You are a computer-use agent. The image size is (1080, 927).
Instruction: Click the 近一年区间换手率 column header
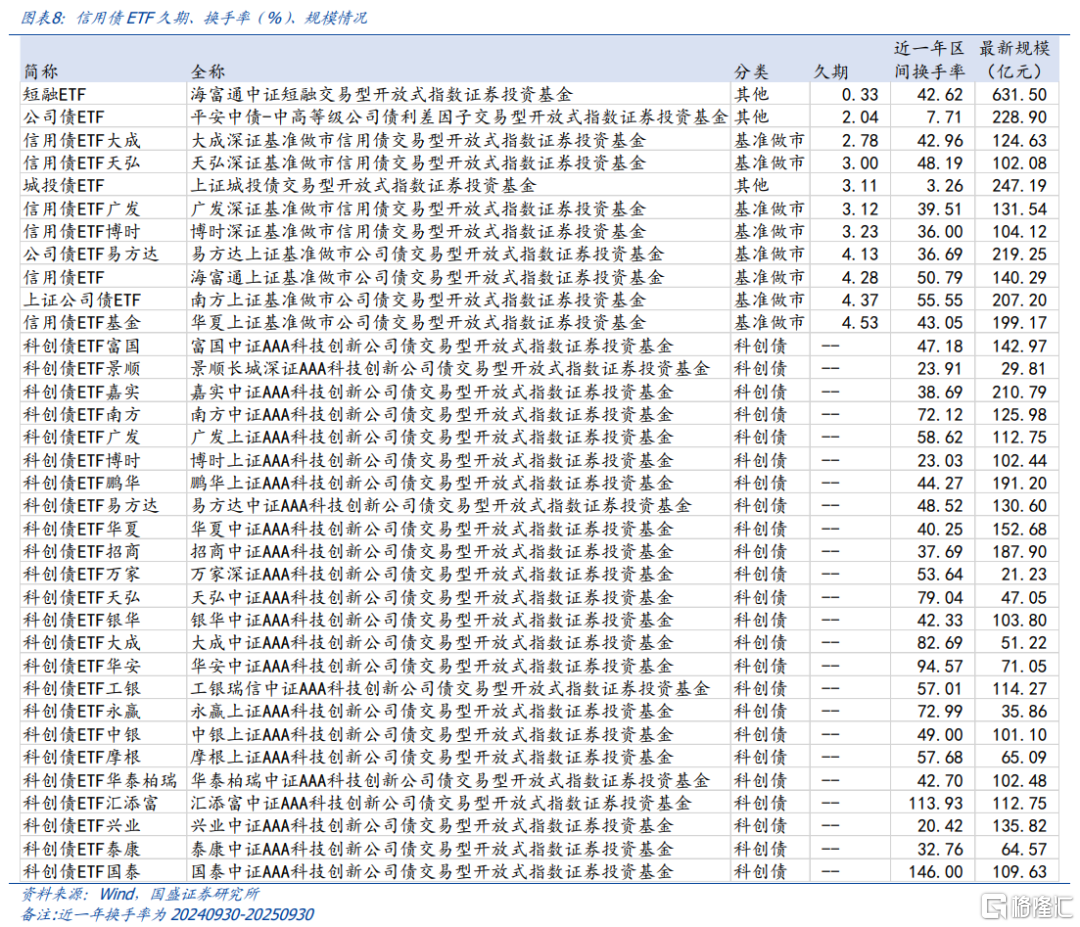(929, 60)
